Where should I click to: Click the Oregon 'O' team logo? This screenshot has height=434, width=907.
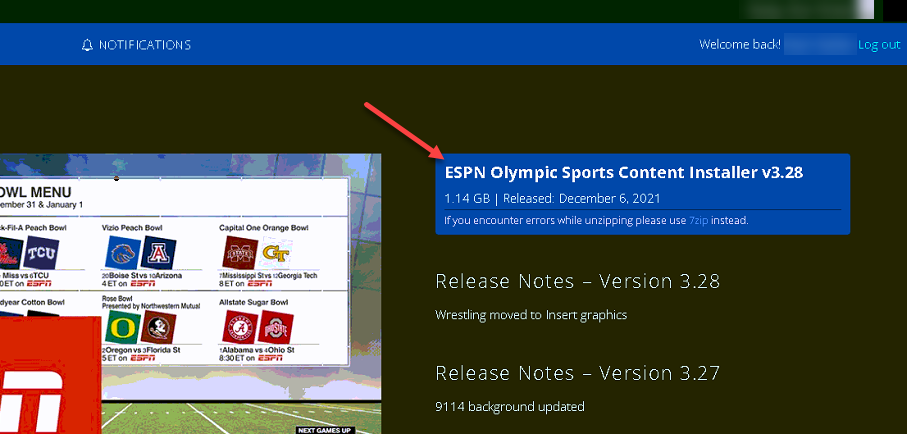(120, 327)
